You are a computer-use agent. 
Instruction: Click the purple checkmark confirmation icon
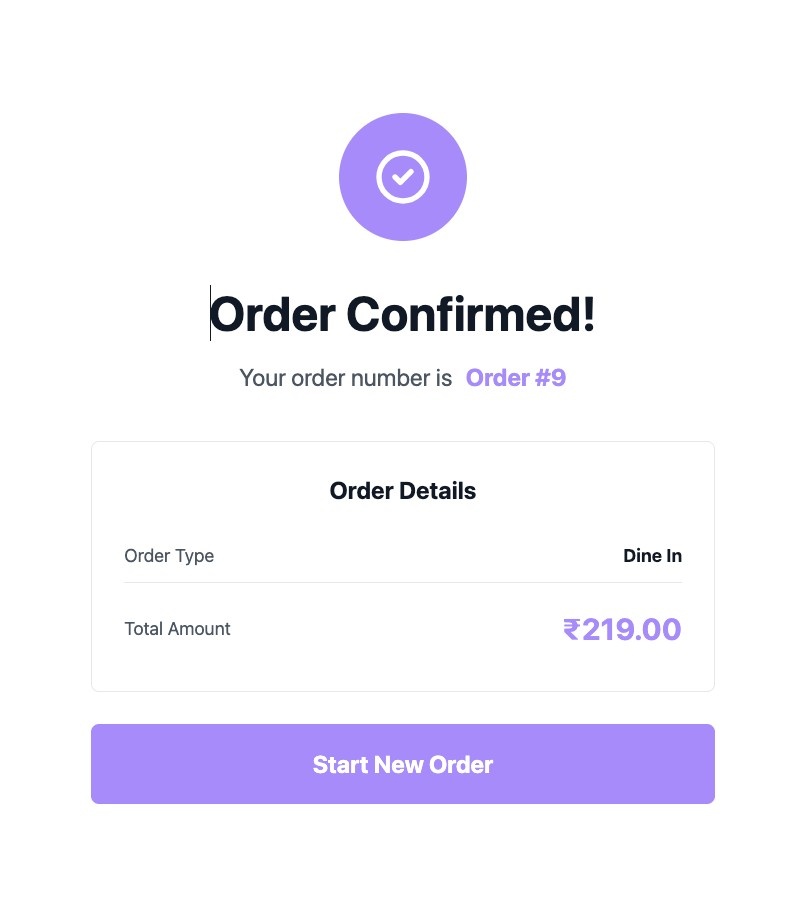(403, 177)
